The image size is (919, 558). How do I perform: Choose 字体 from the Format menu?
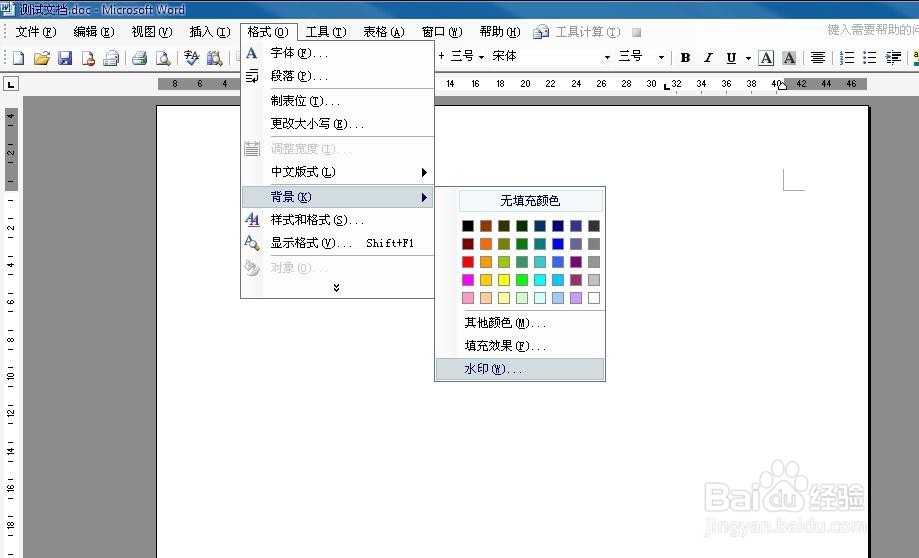point(338,53)
